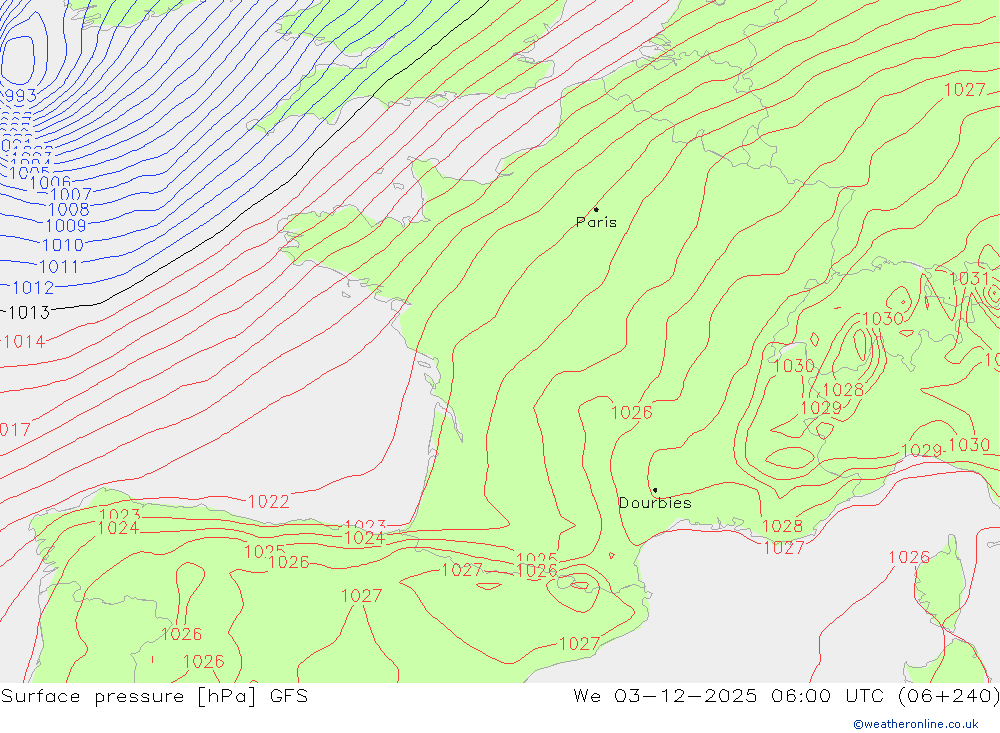Viewport: 1000px width, 733px height.
Task: Click the 1026 label near Corsica
Action: coord(909,558)
